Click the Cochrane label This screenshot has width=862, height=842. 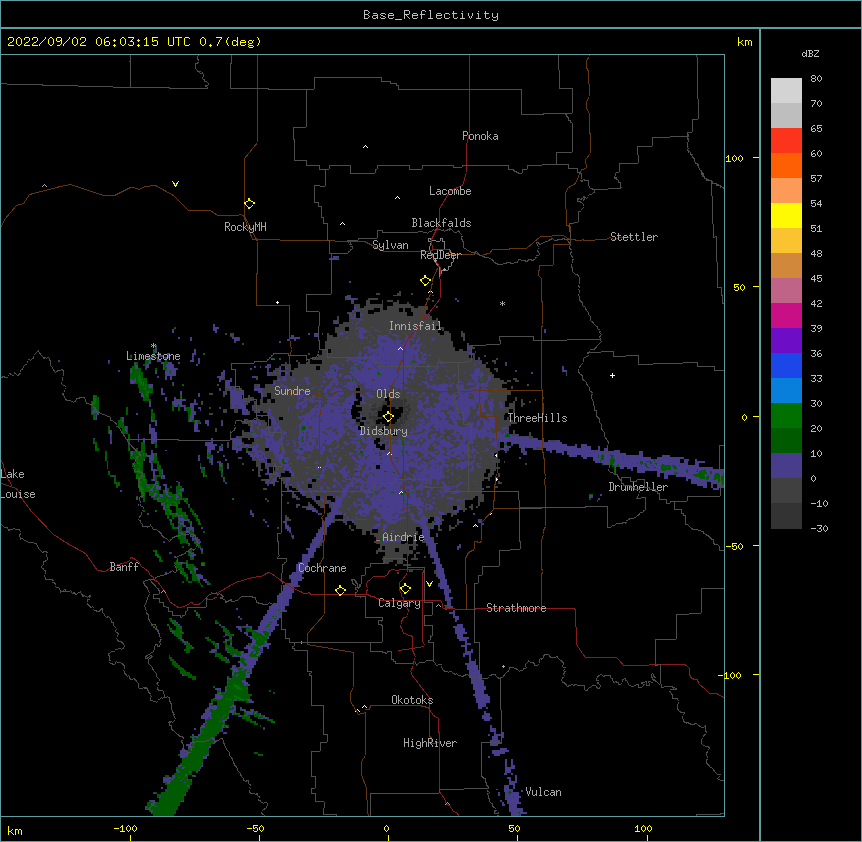(322, 568)
